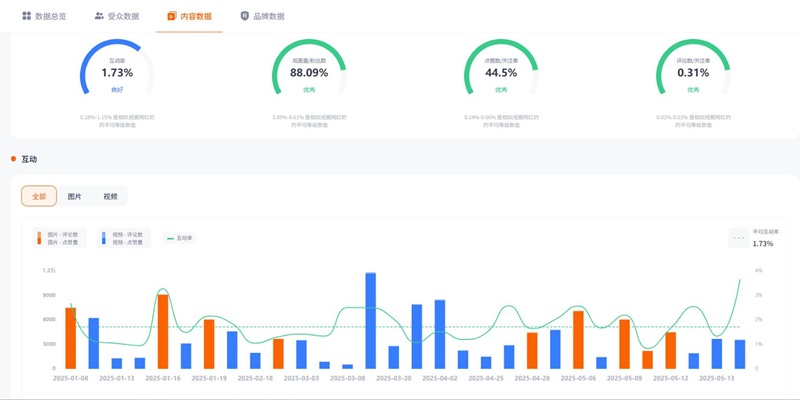Image resolution: width=800 pixels, height=400 pixels.
Task: Switch to the 内容数据 tab
Action: (189, 16)
